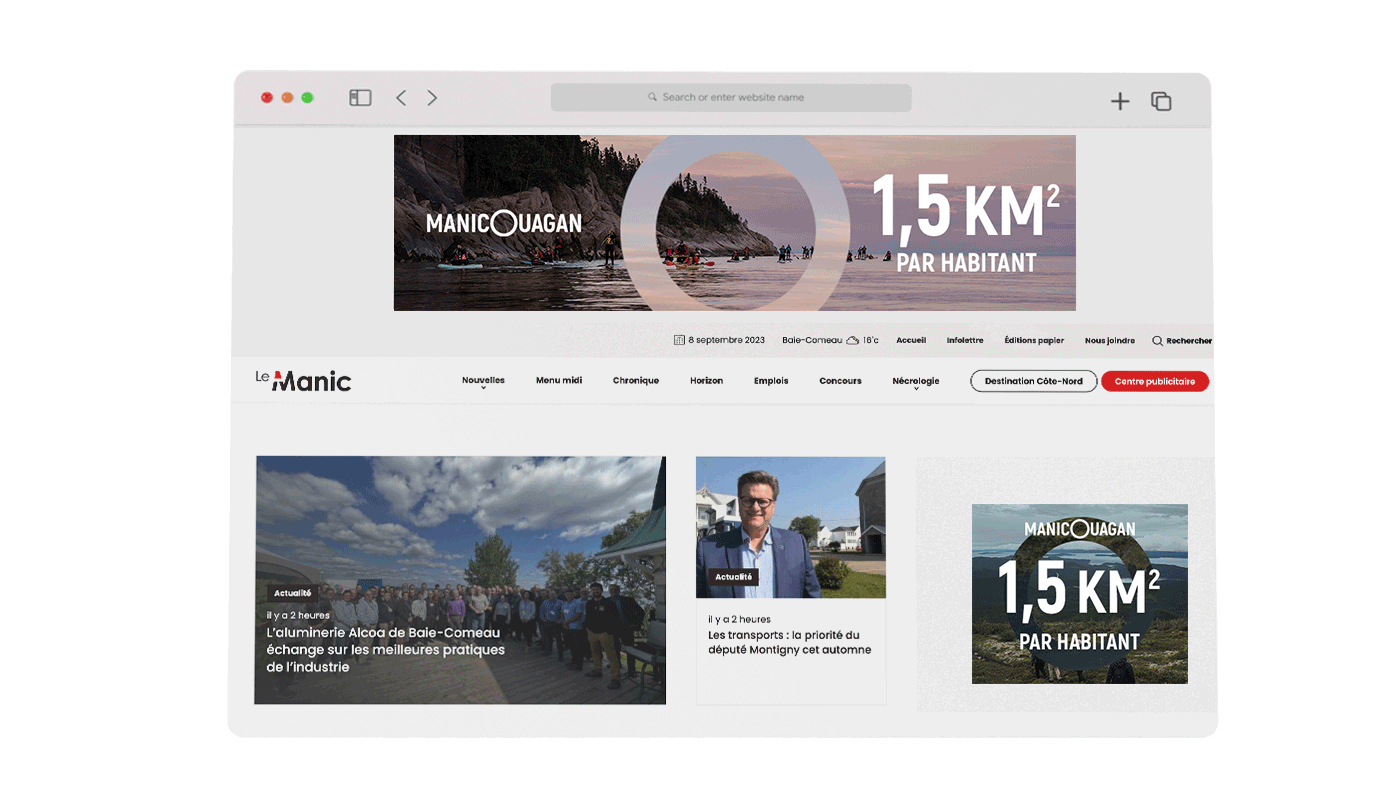Expand the Nécrologie menu arrow
Screen dimensions: 1400x800
(x=915, y=389)
